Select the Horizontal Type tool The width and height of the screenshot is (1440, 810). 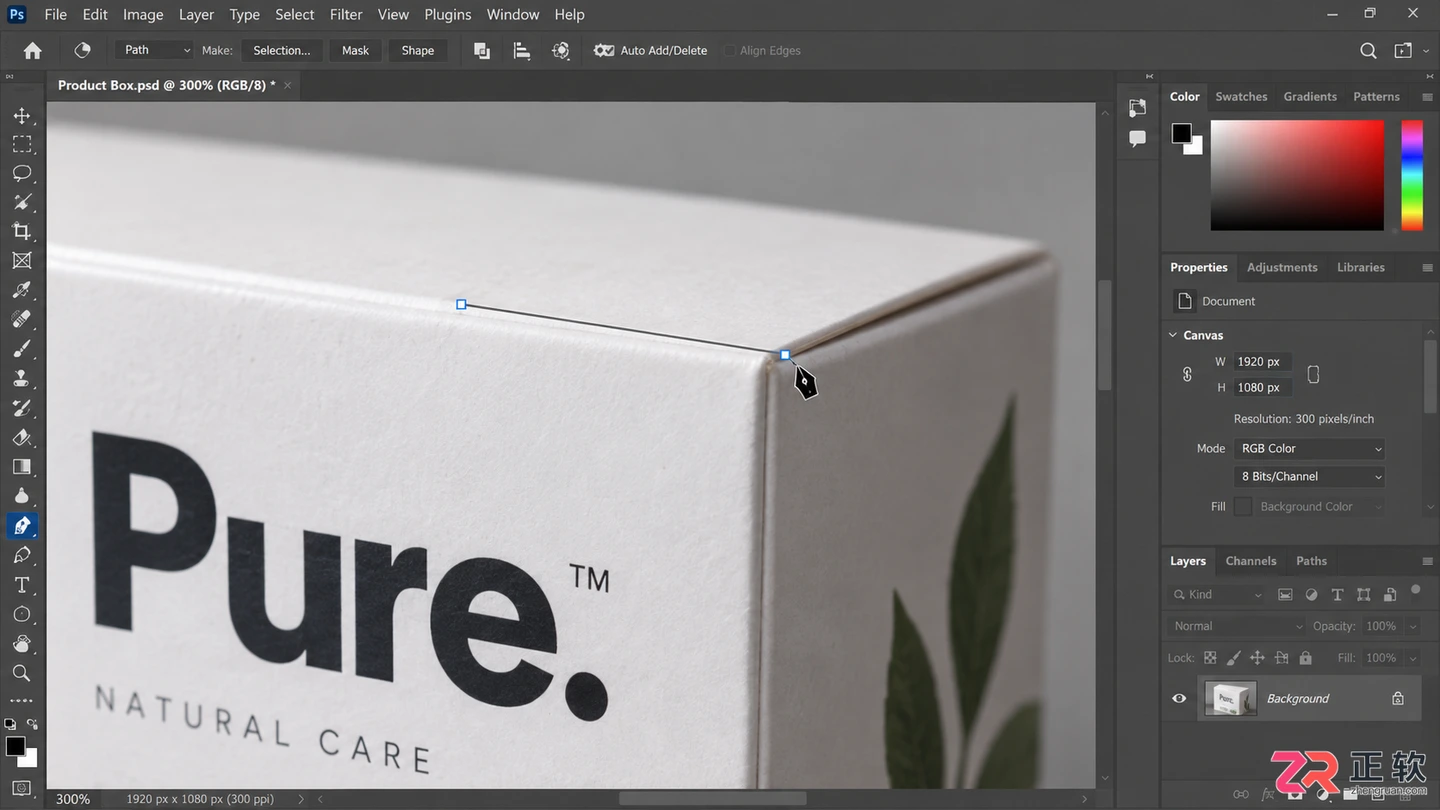pyautogui.click(x=22, y=584)
